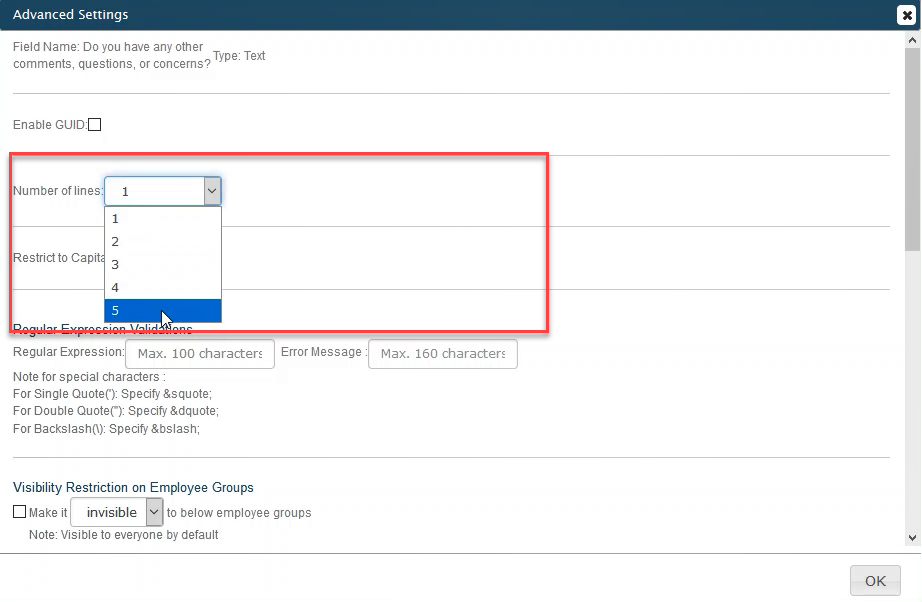Click the Advanced Settings title bar text

point(70,15)
